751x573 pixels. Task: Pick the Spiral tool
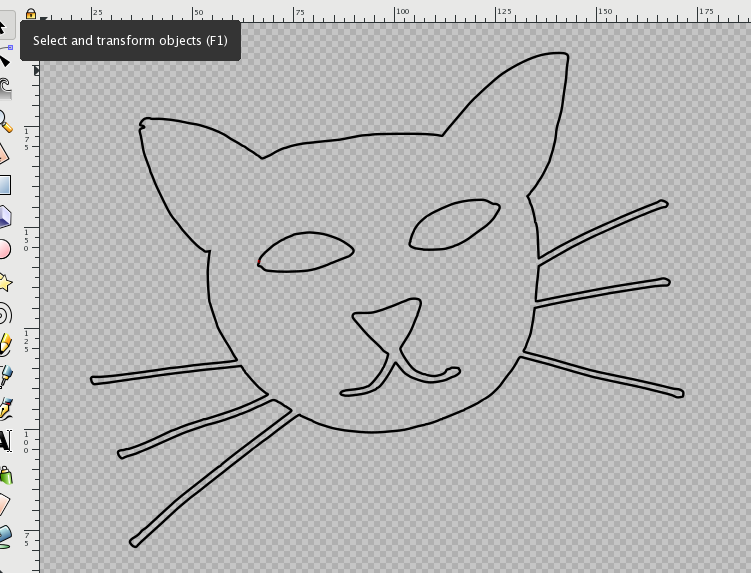click(4, 314)
